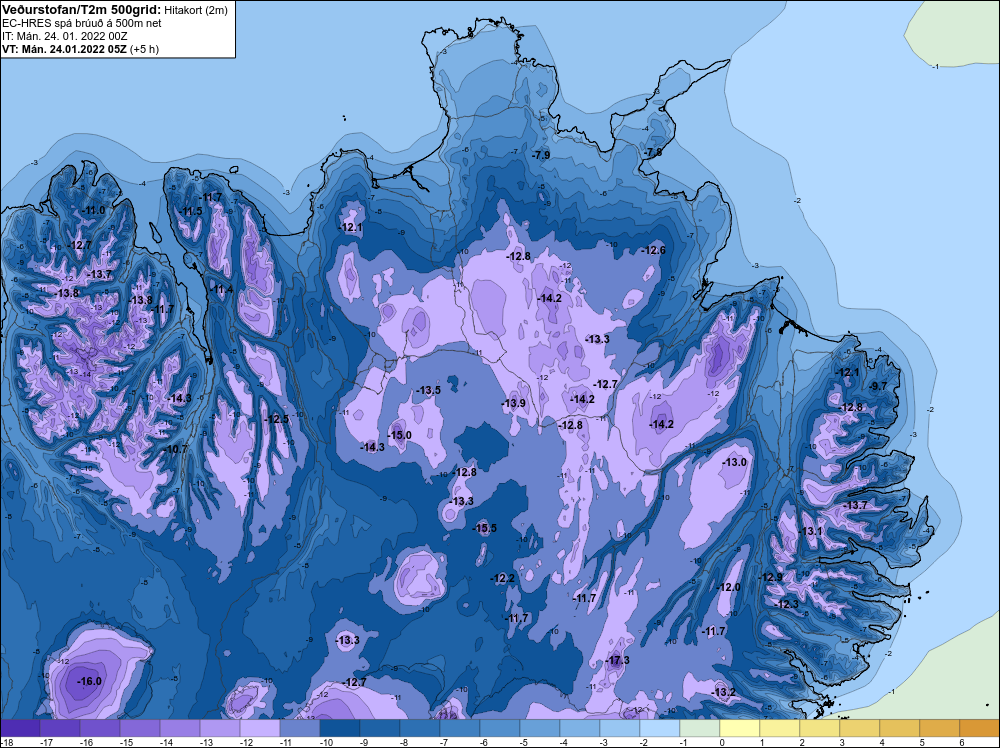Image resolution: width=1000 pixels, height=748 pixels.
Task: Click legend swatch between -1 and 0
Action: (700, 728)
